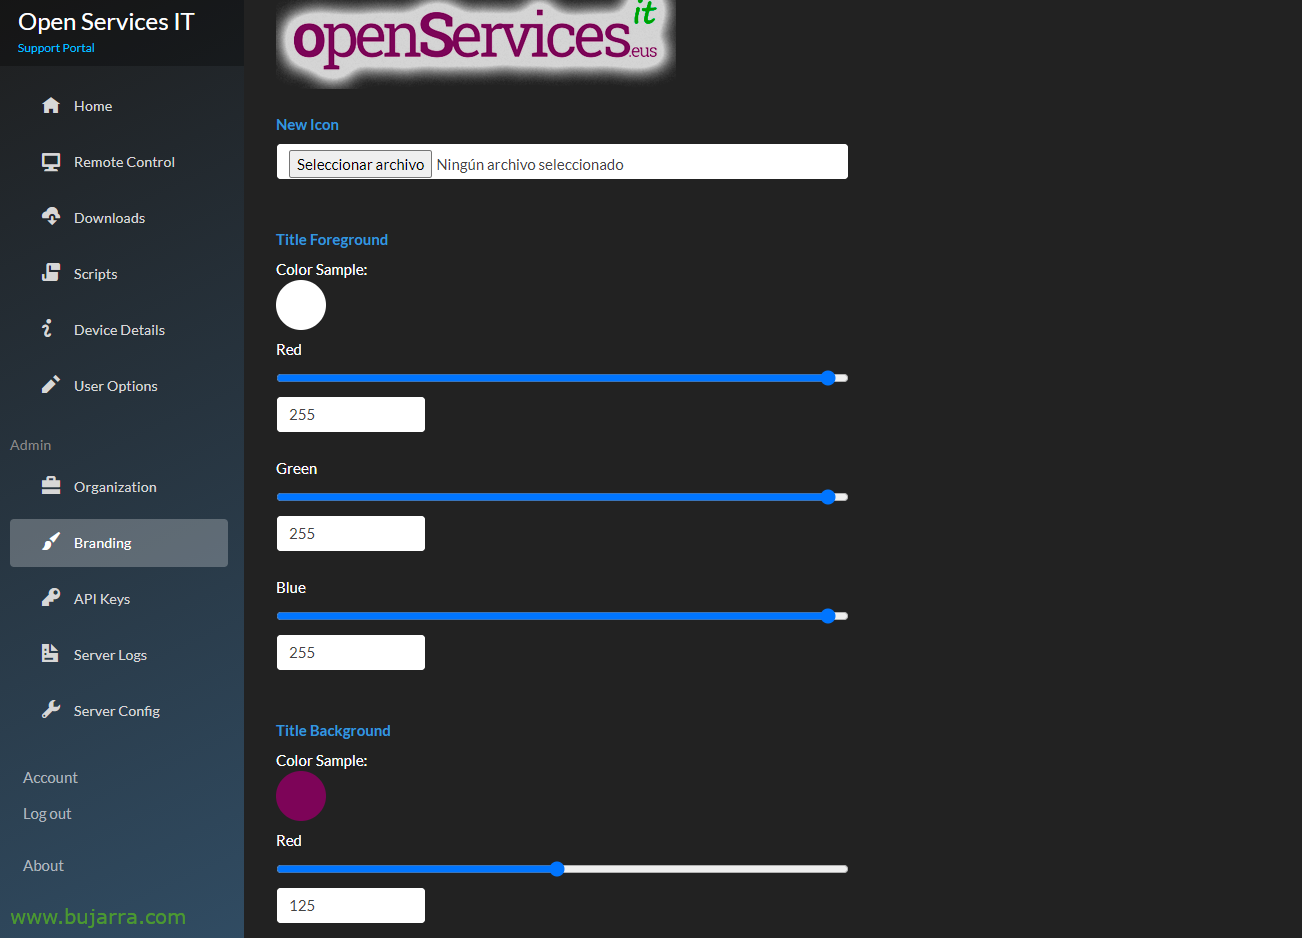Open the About page
Image resolution: width=1302 pixels, height=938 pixels.
[43, 865]
